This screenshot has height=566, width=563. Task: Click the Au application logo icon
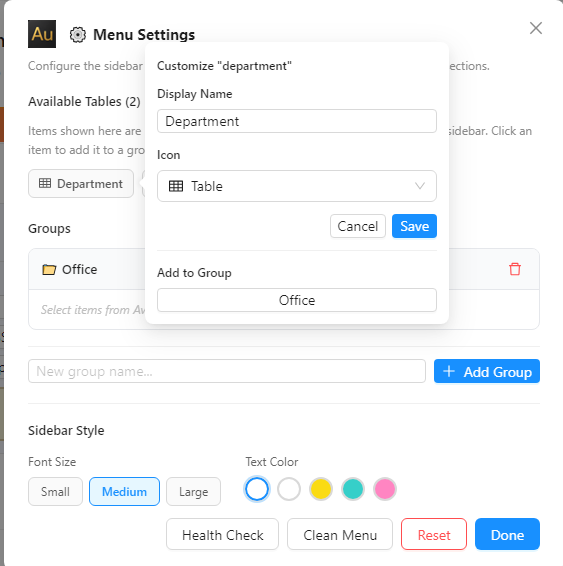42,34
